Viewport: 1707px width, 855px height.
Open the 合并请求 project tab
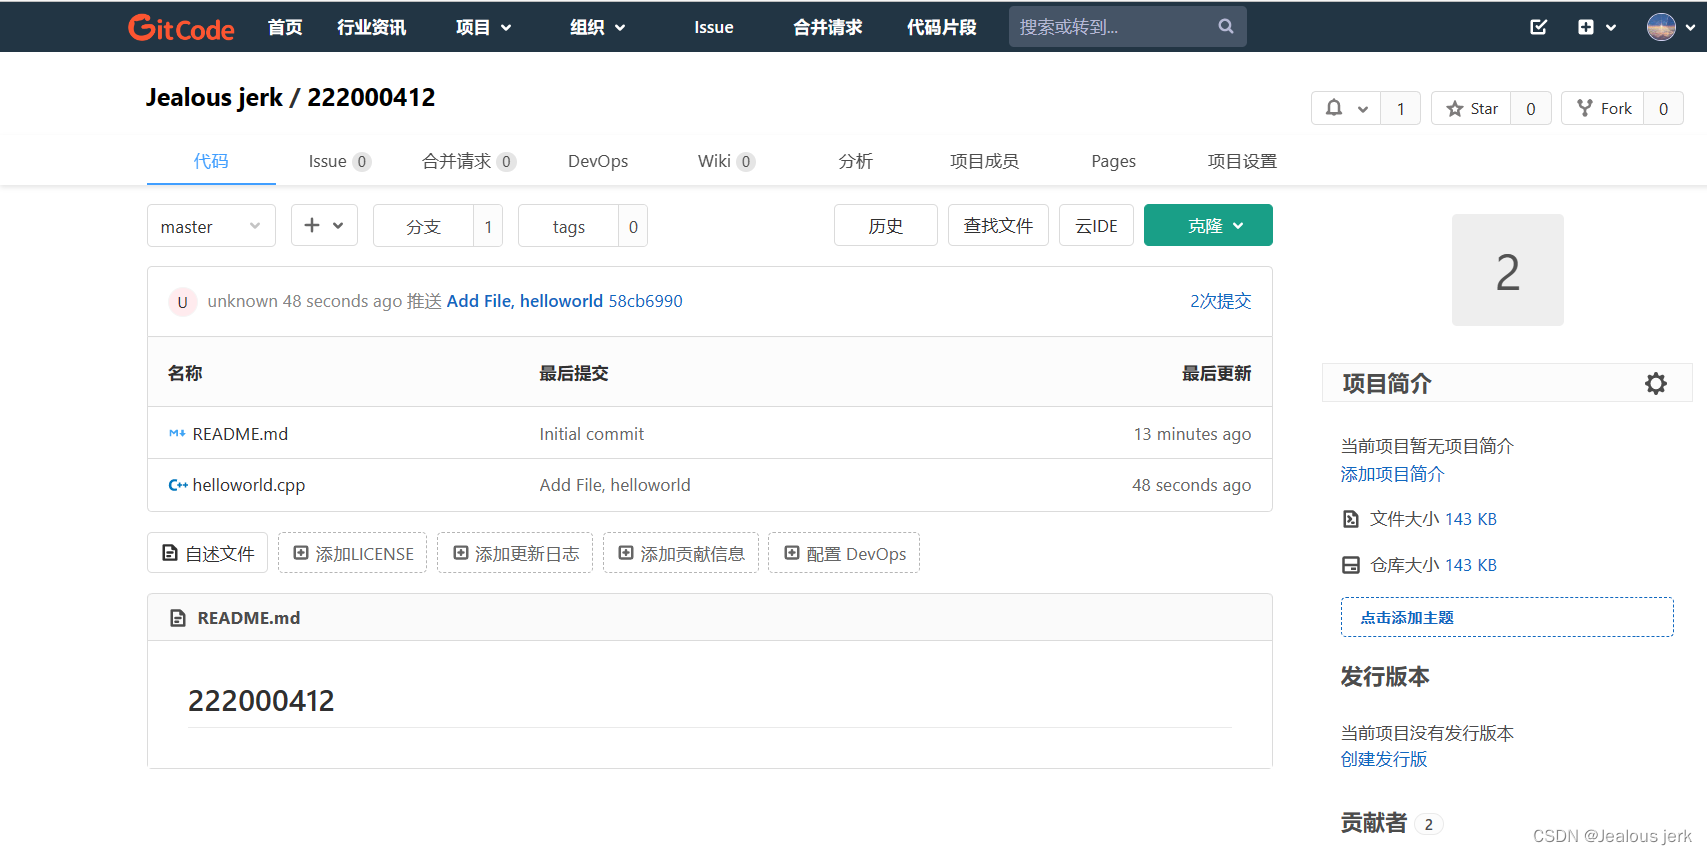click(469, 161)
